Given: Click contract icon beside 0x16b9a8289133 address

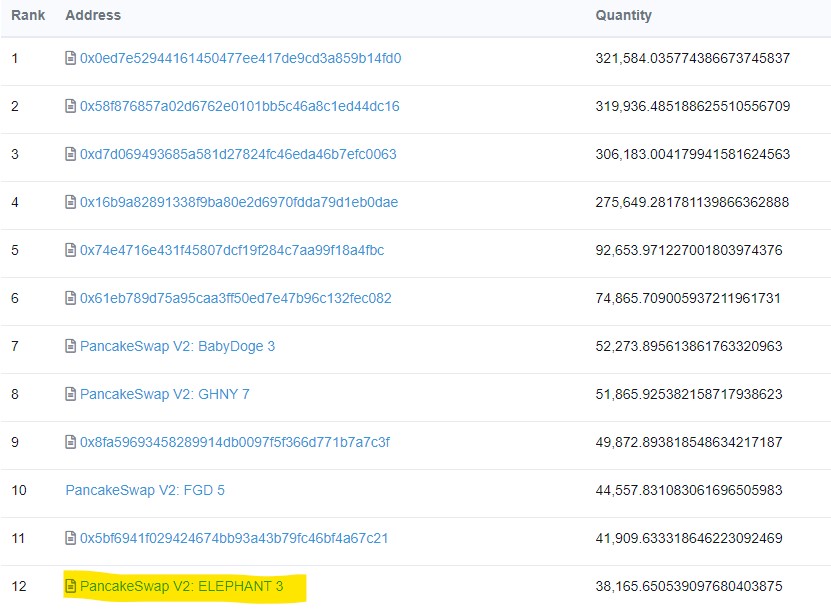Looking at the screenshot, I should click(x=70, y=202).
